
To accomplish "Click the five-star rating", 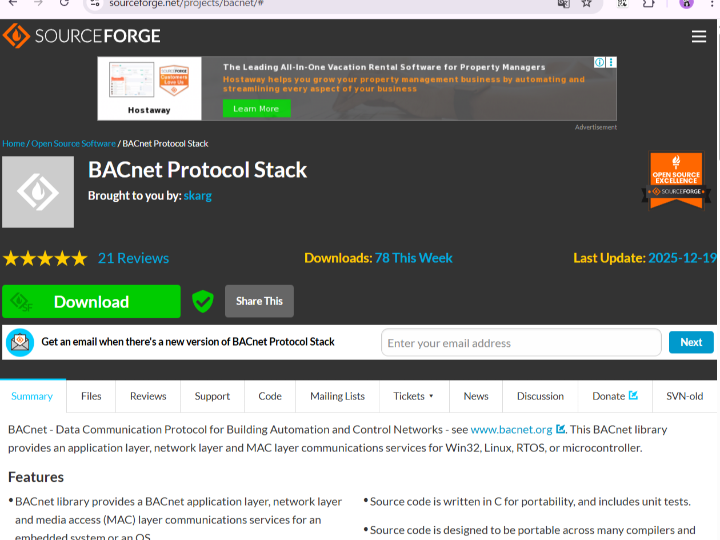I will [45, 258].
